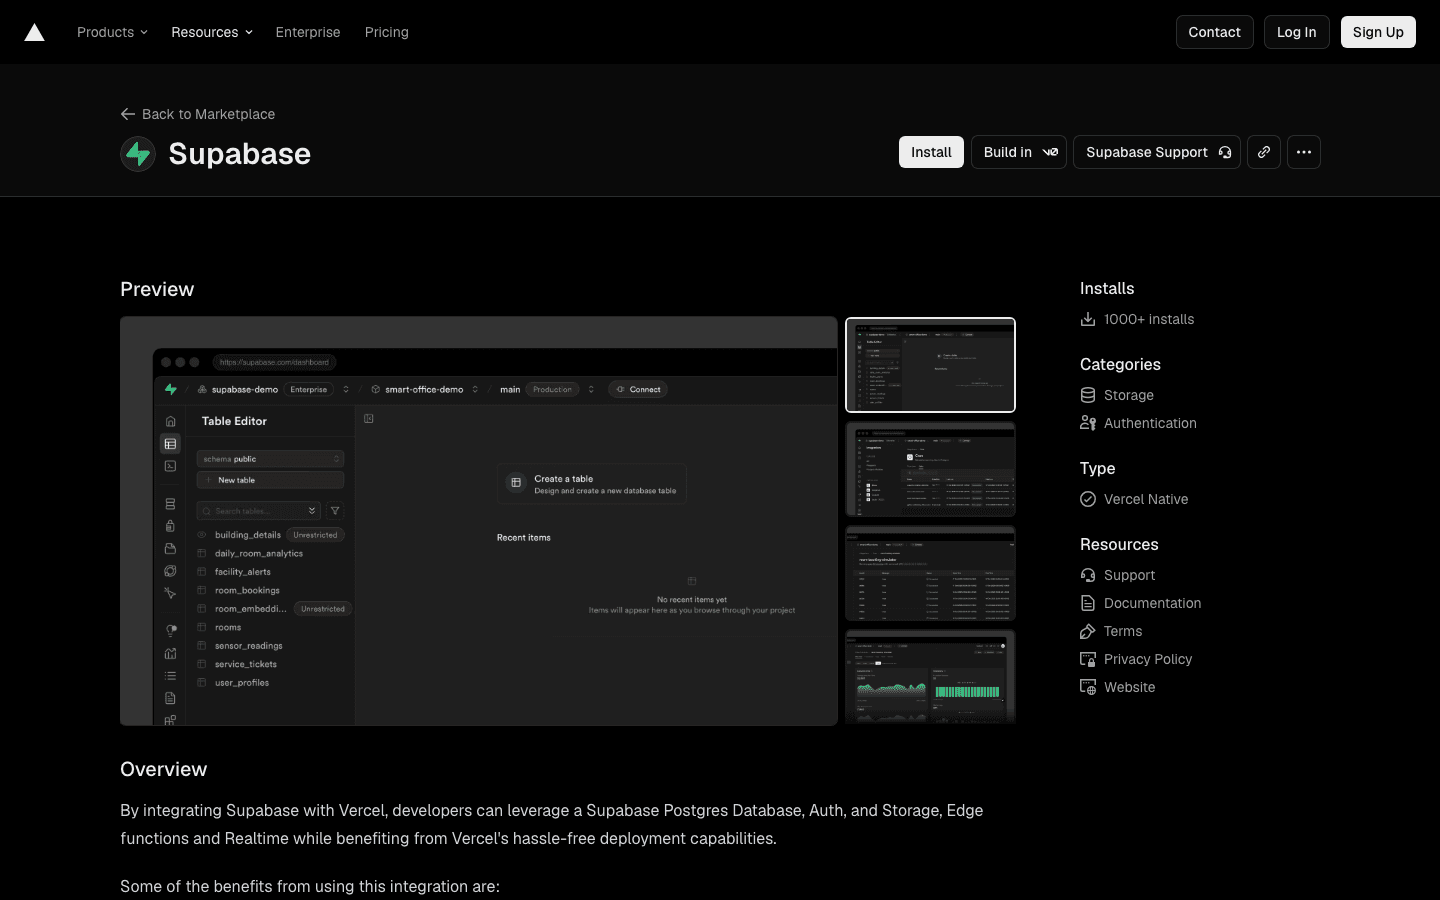This screenshot has height=900, width=1440.
Task: Click the Contact button
Action: click(1214, 32)
